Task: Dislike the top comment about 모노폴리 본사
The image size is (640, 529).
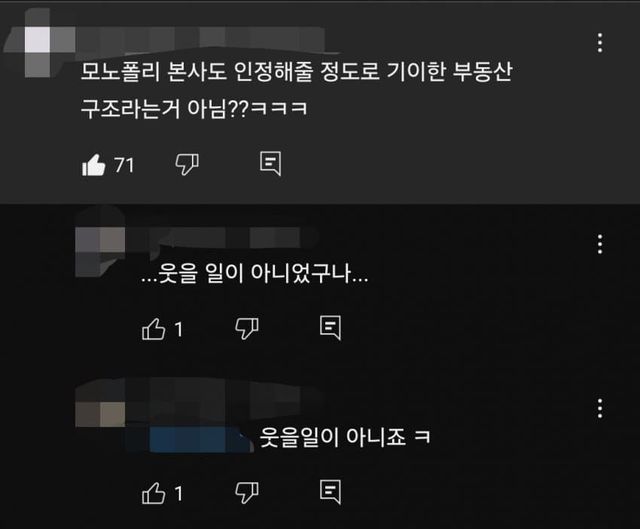Action: click(187, 165)
